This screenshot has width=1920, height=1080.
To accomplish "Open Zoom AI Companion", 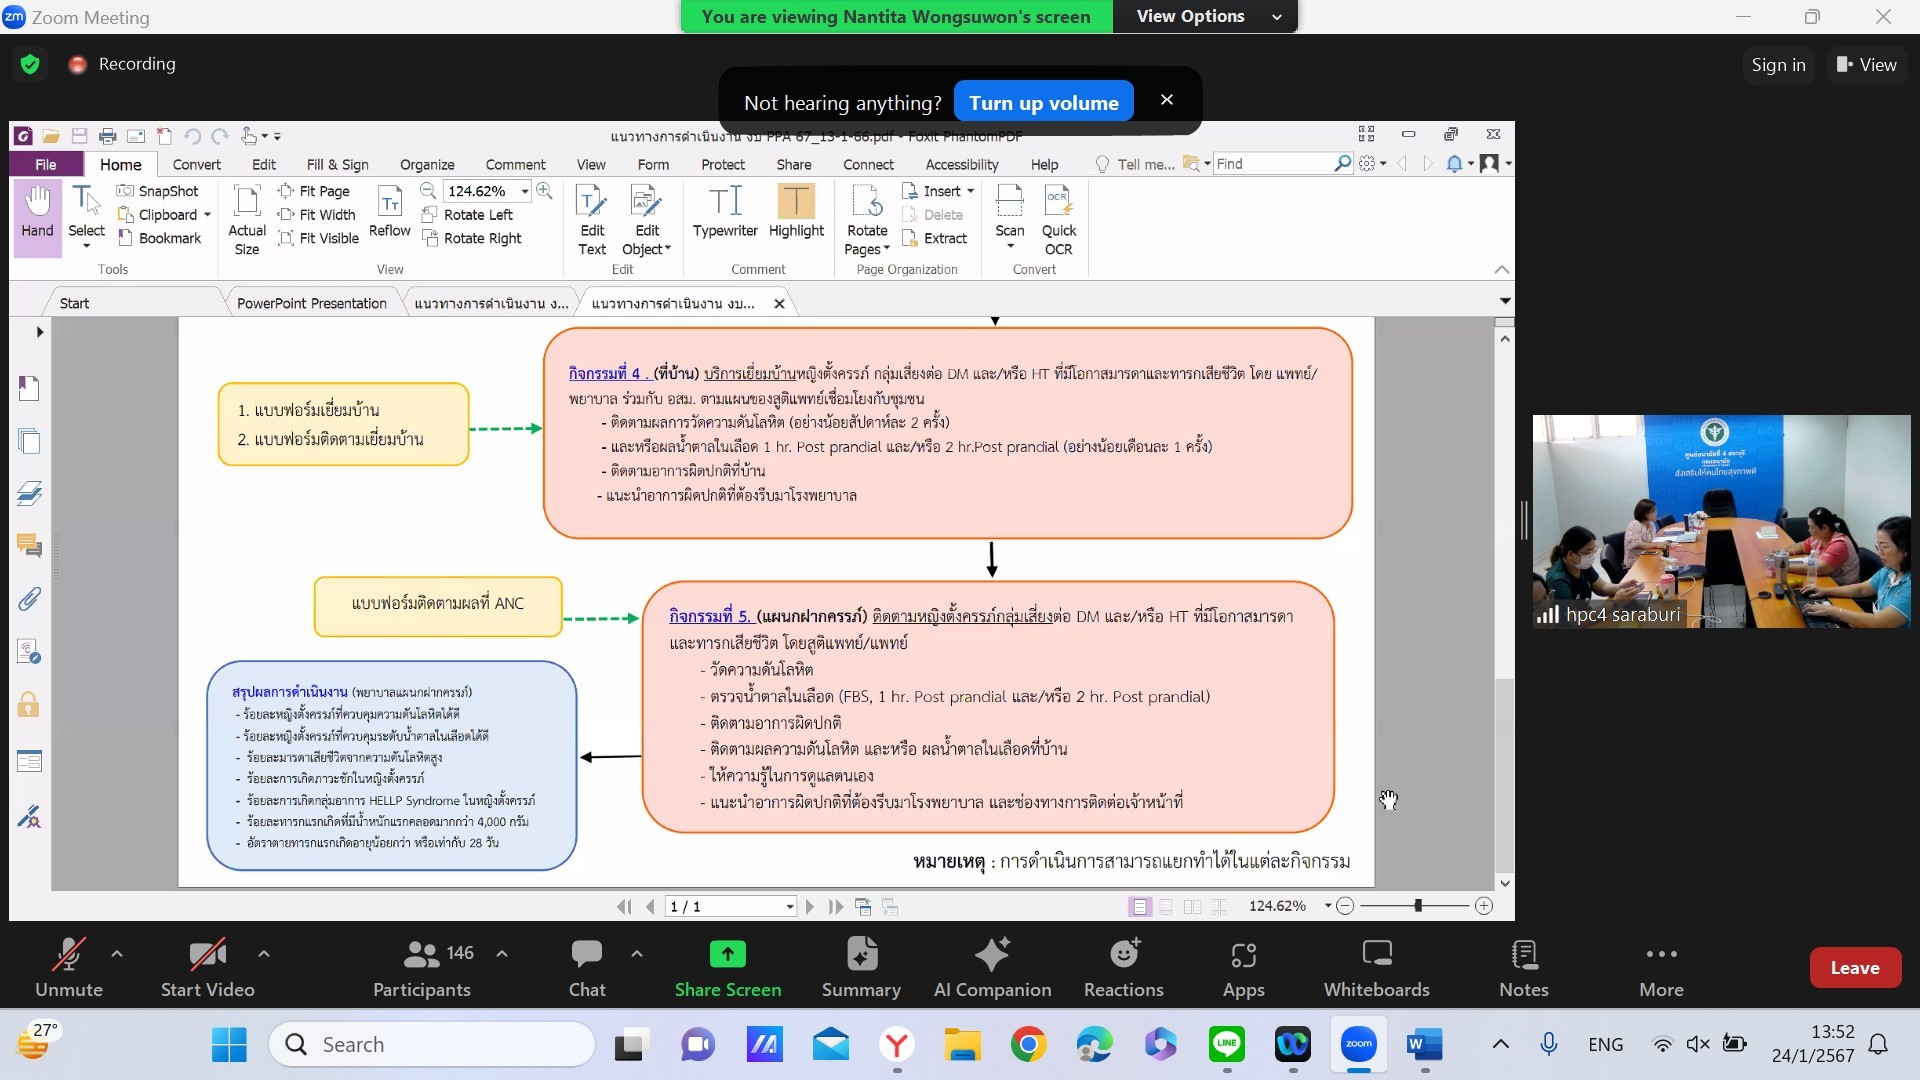I will coord(992,968).
